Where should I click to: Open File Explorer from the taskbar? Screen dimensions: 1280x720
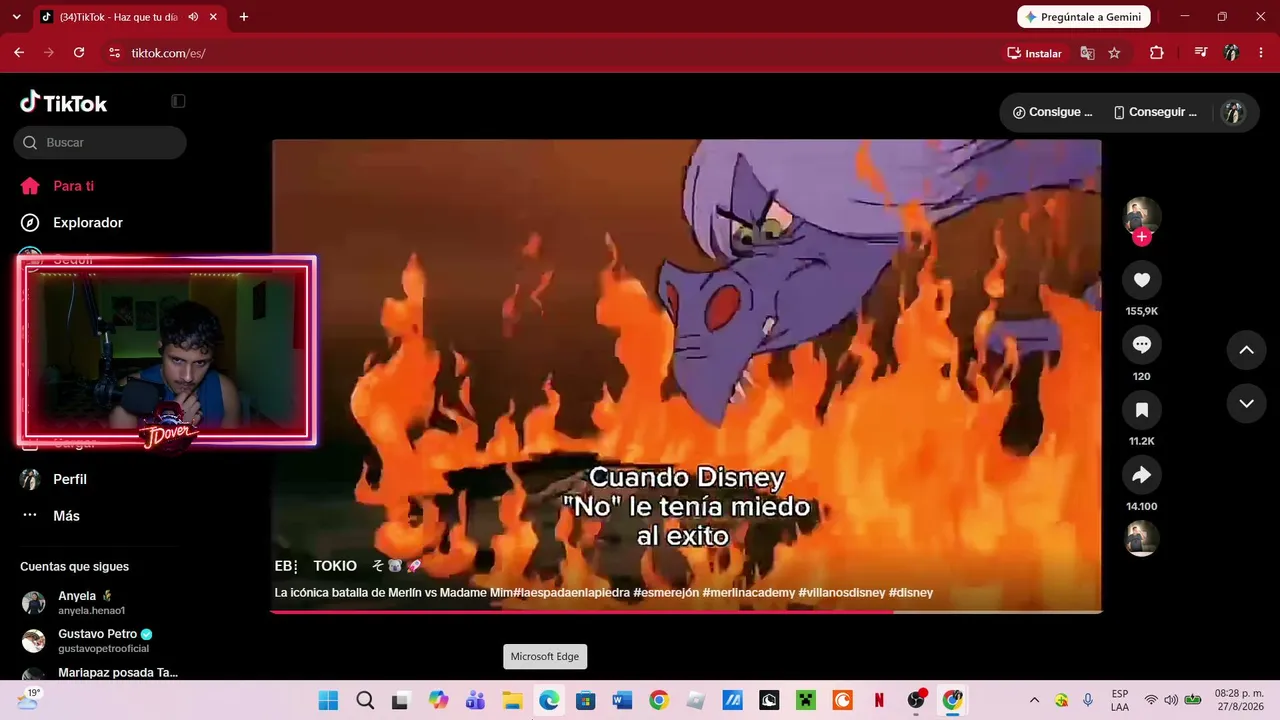click(x=512, y=700)
